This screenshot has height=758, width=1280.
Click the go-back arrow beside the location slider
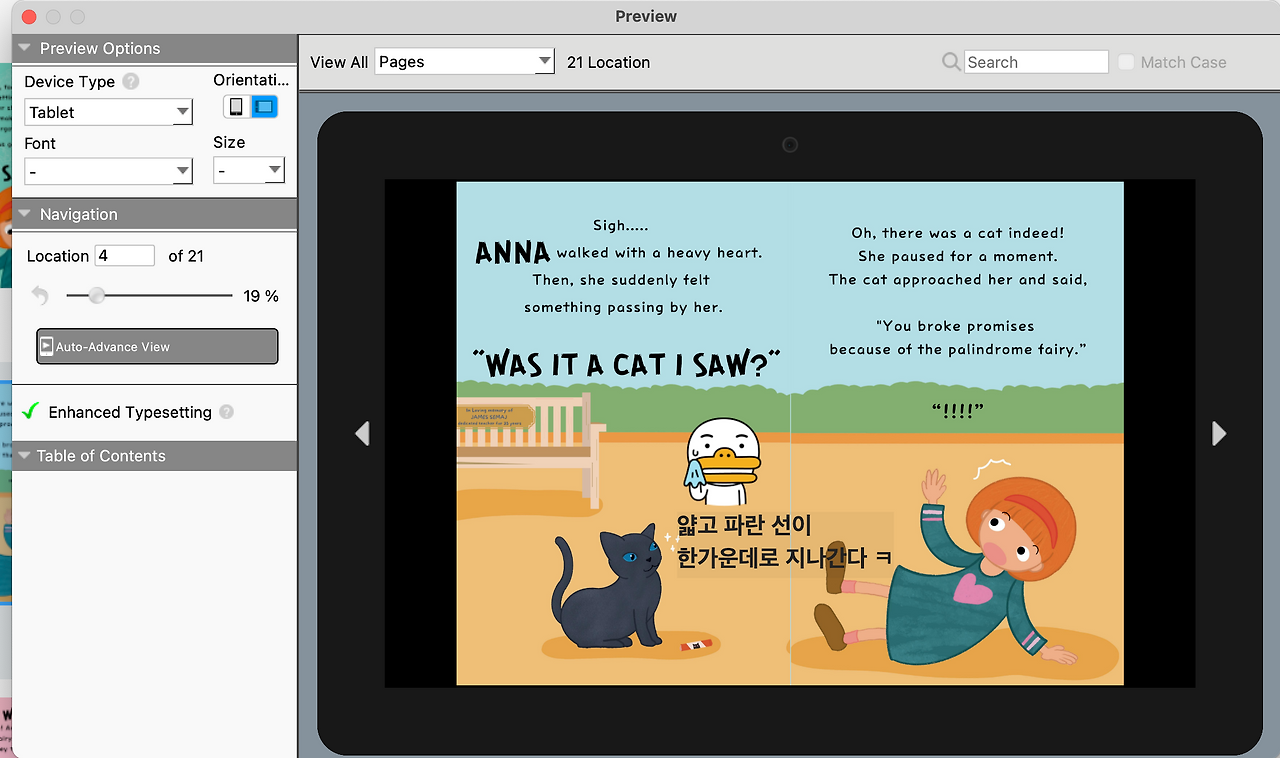(40, 296)
